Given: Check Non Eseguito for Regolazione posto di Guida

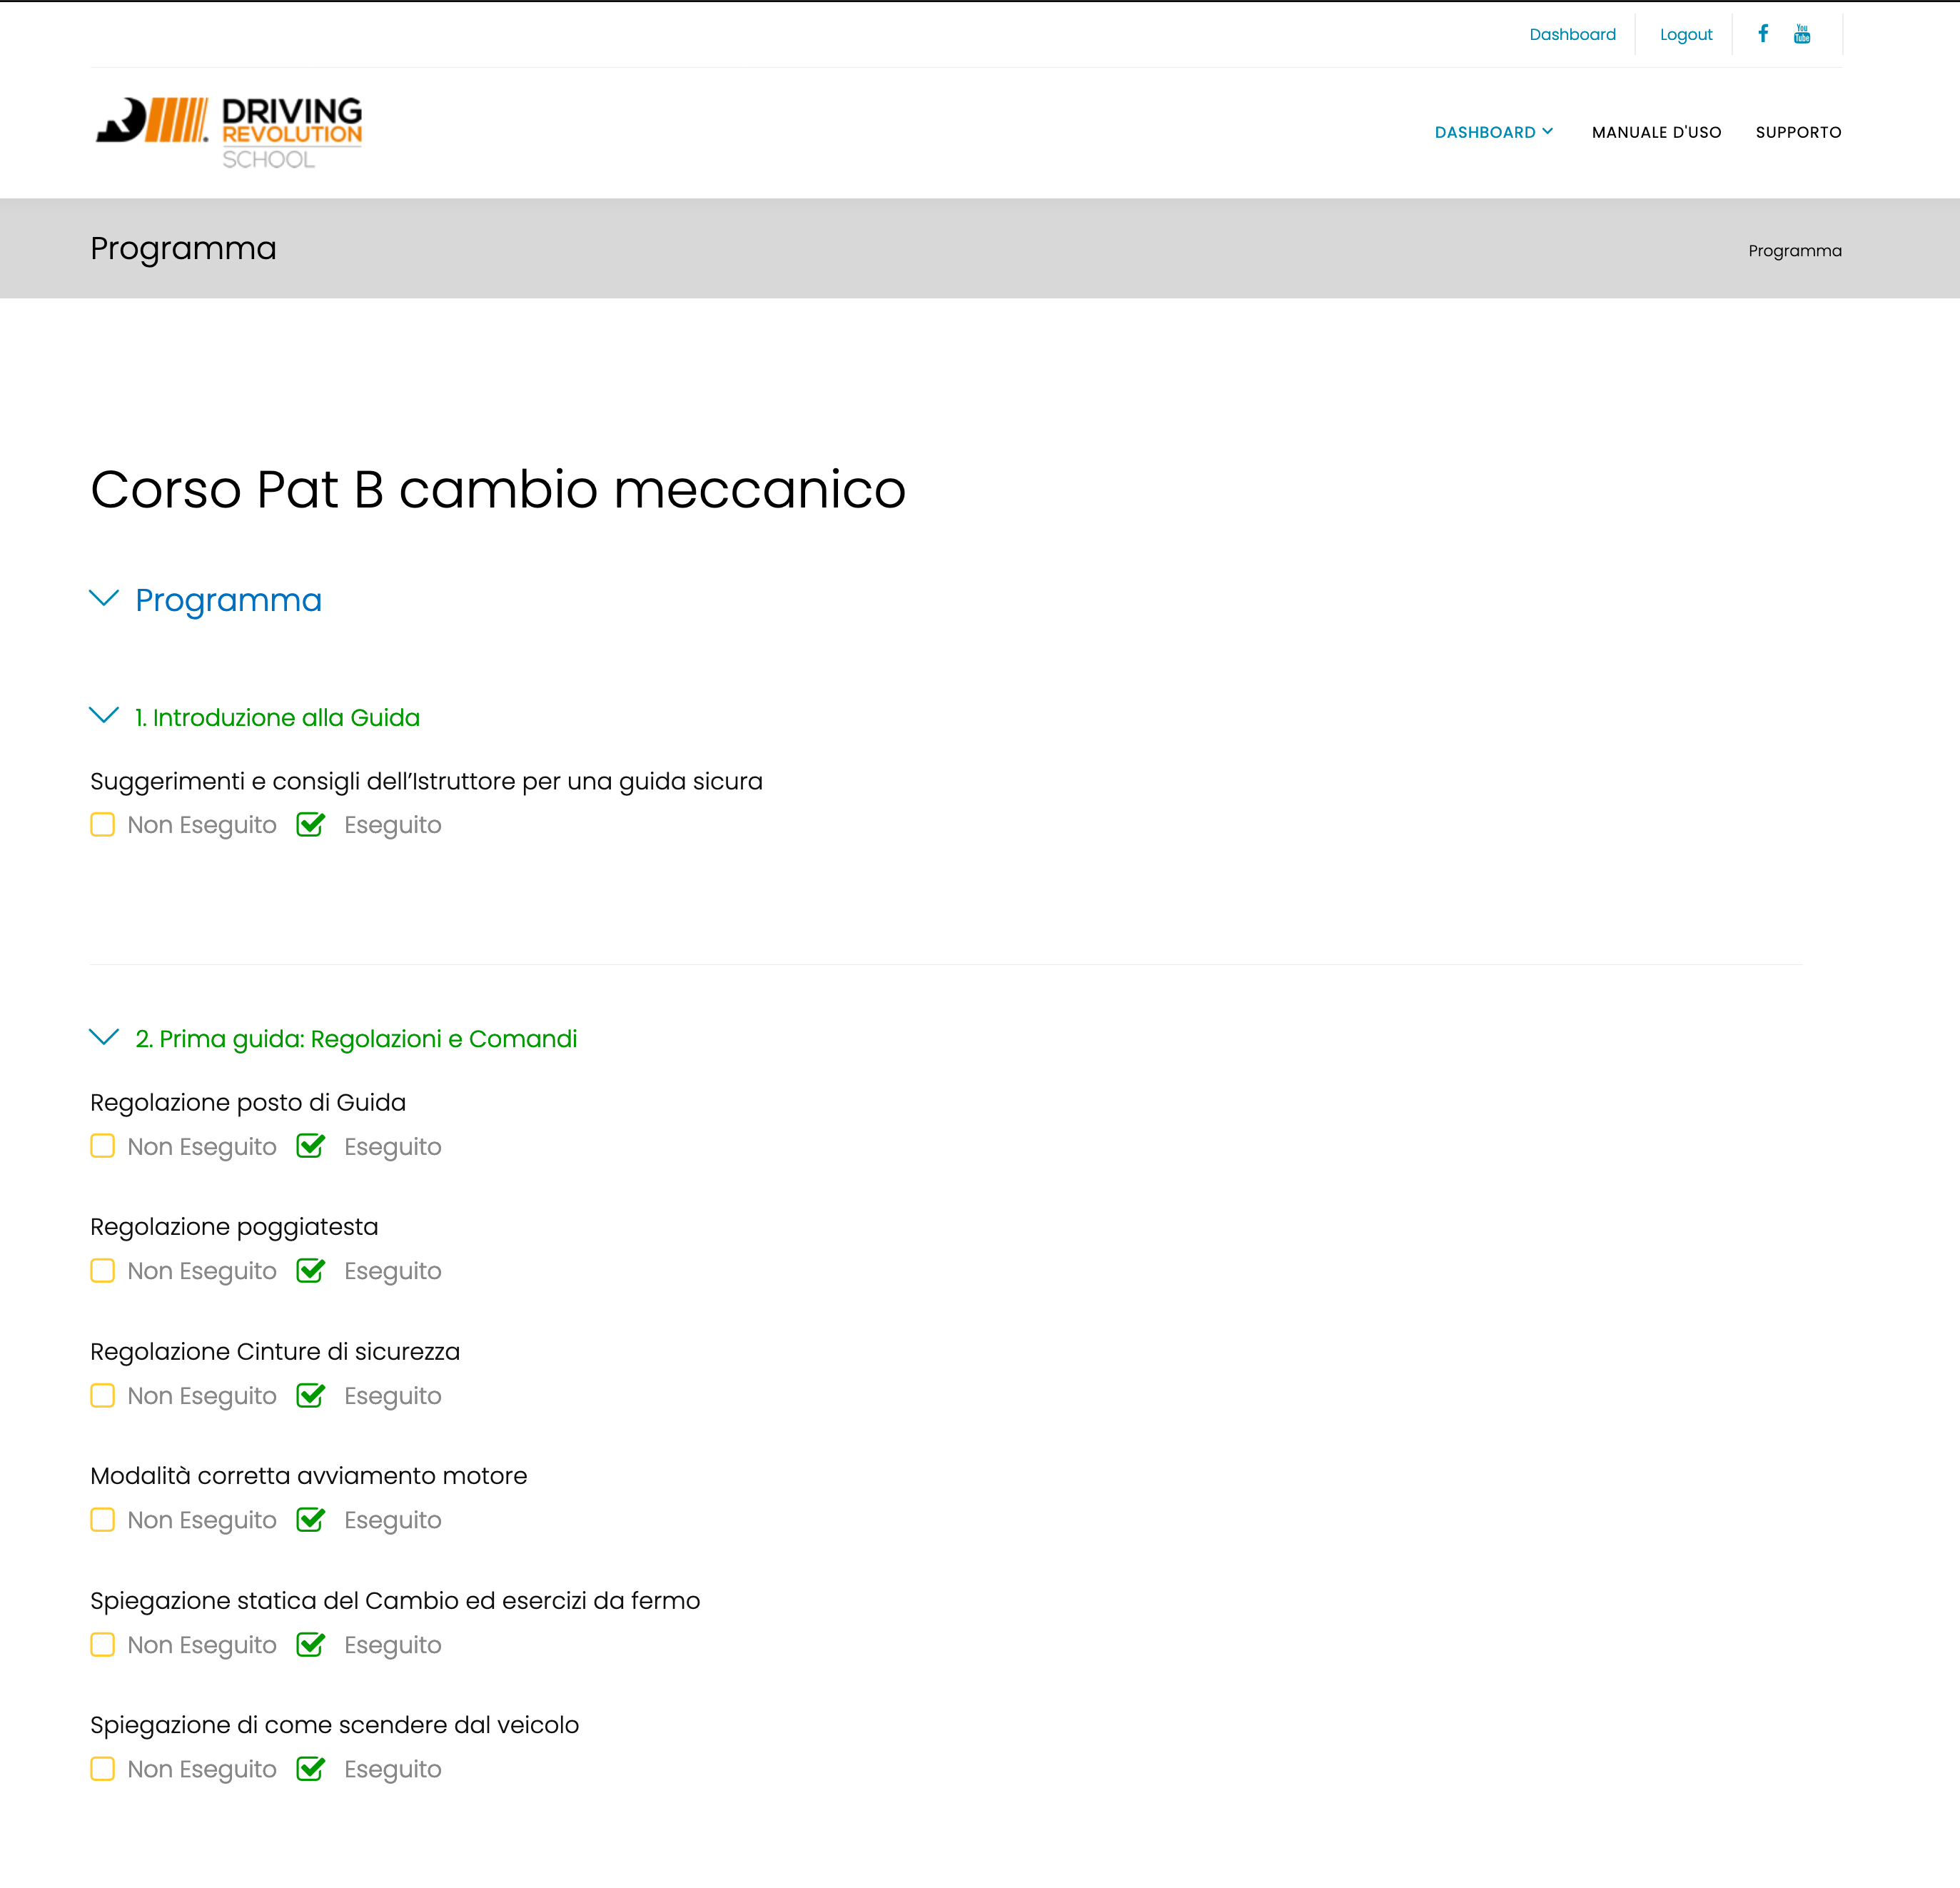Looking at the screenshot, I should pyautogui.click(x=102, y=1146).
